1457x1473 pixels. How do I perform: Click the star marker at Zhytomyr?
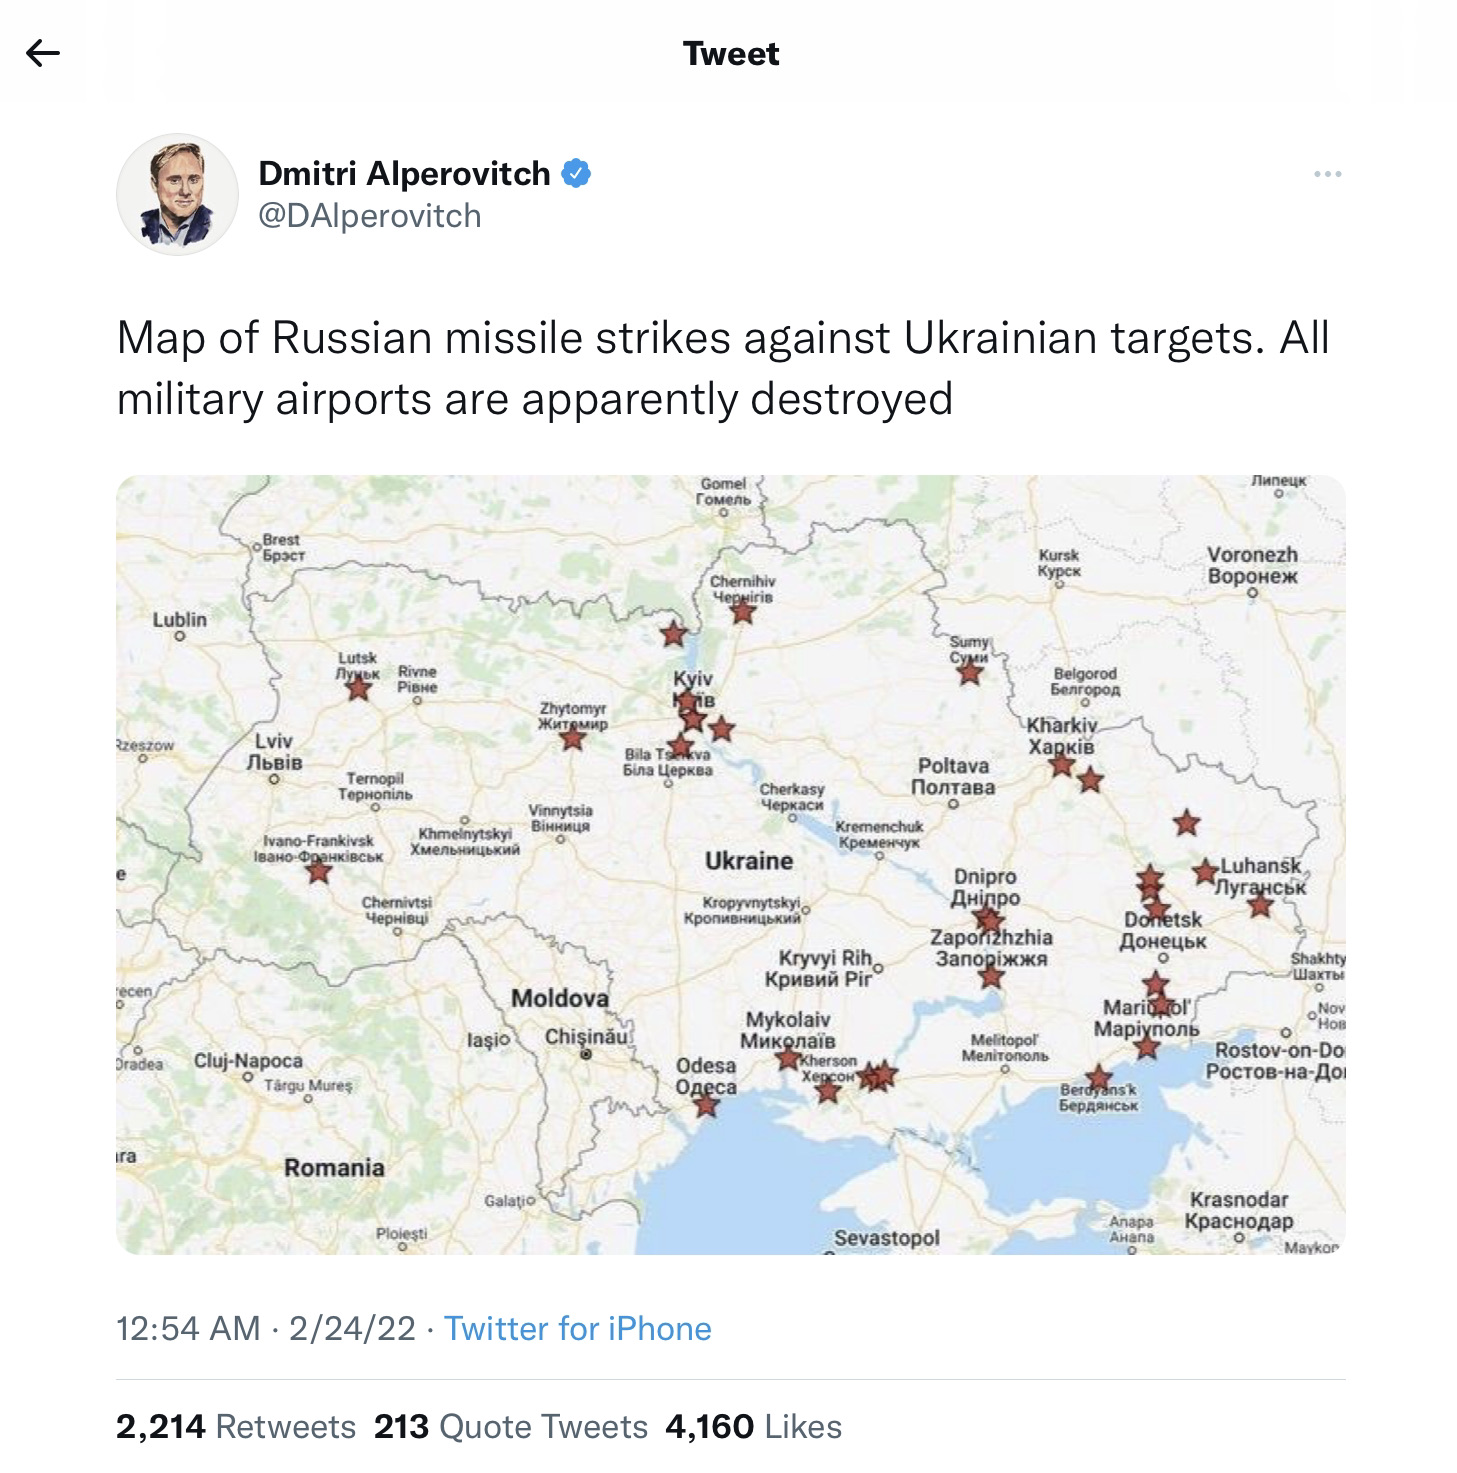572,739
